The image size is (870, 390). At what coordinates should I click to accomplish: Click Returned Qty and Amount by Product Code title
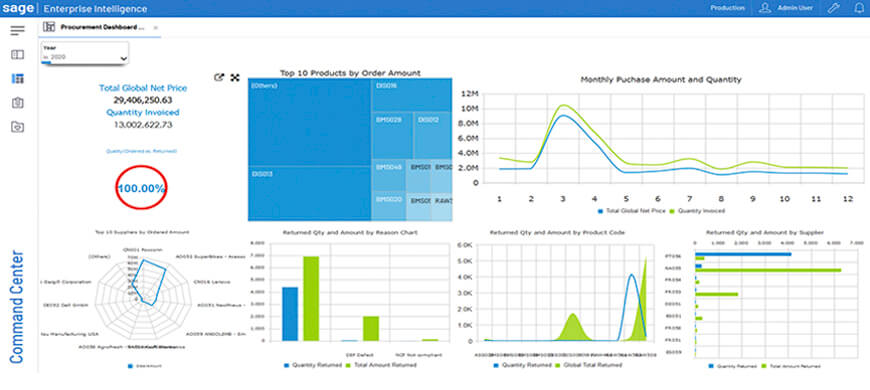coord(557,232)
